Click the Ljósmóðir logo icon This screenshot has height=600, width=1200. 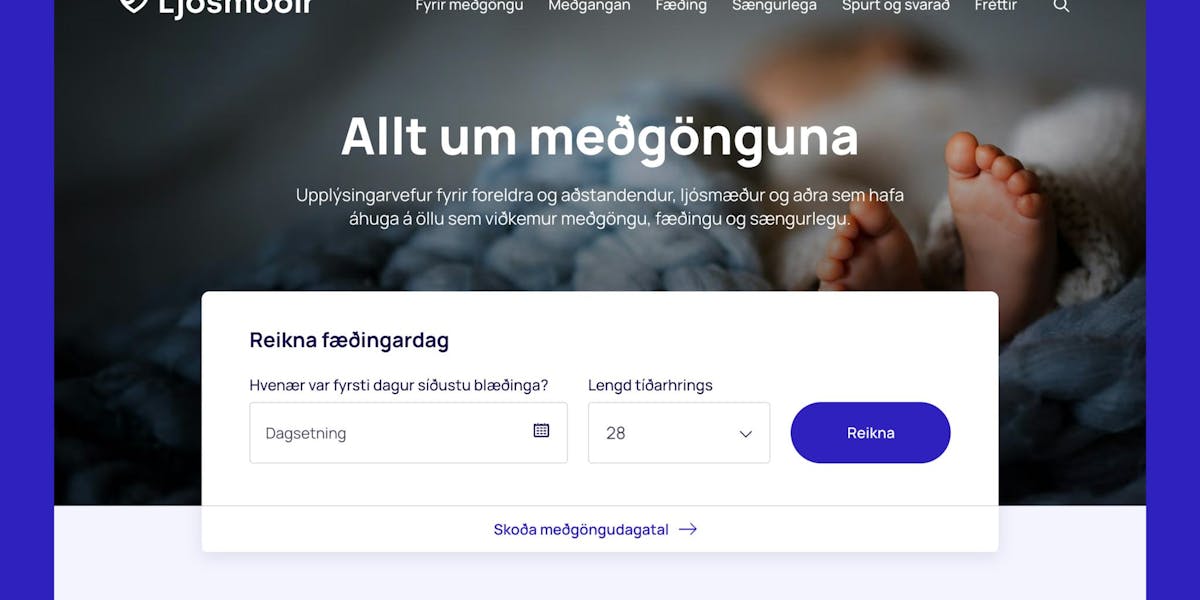pos(133,4)
